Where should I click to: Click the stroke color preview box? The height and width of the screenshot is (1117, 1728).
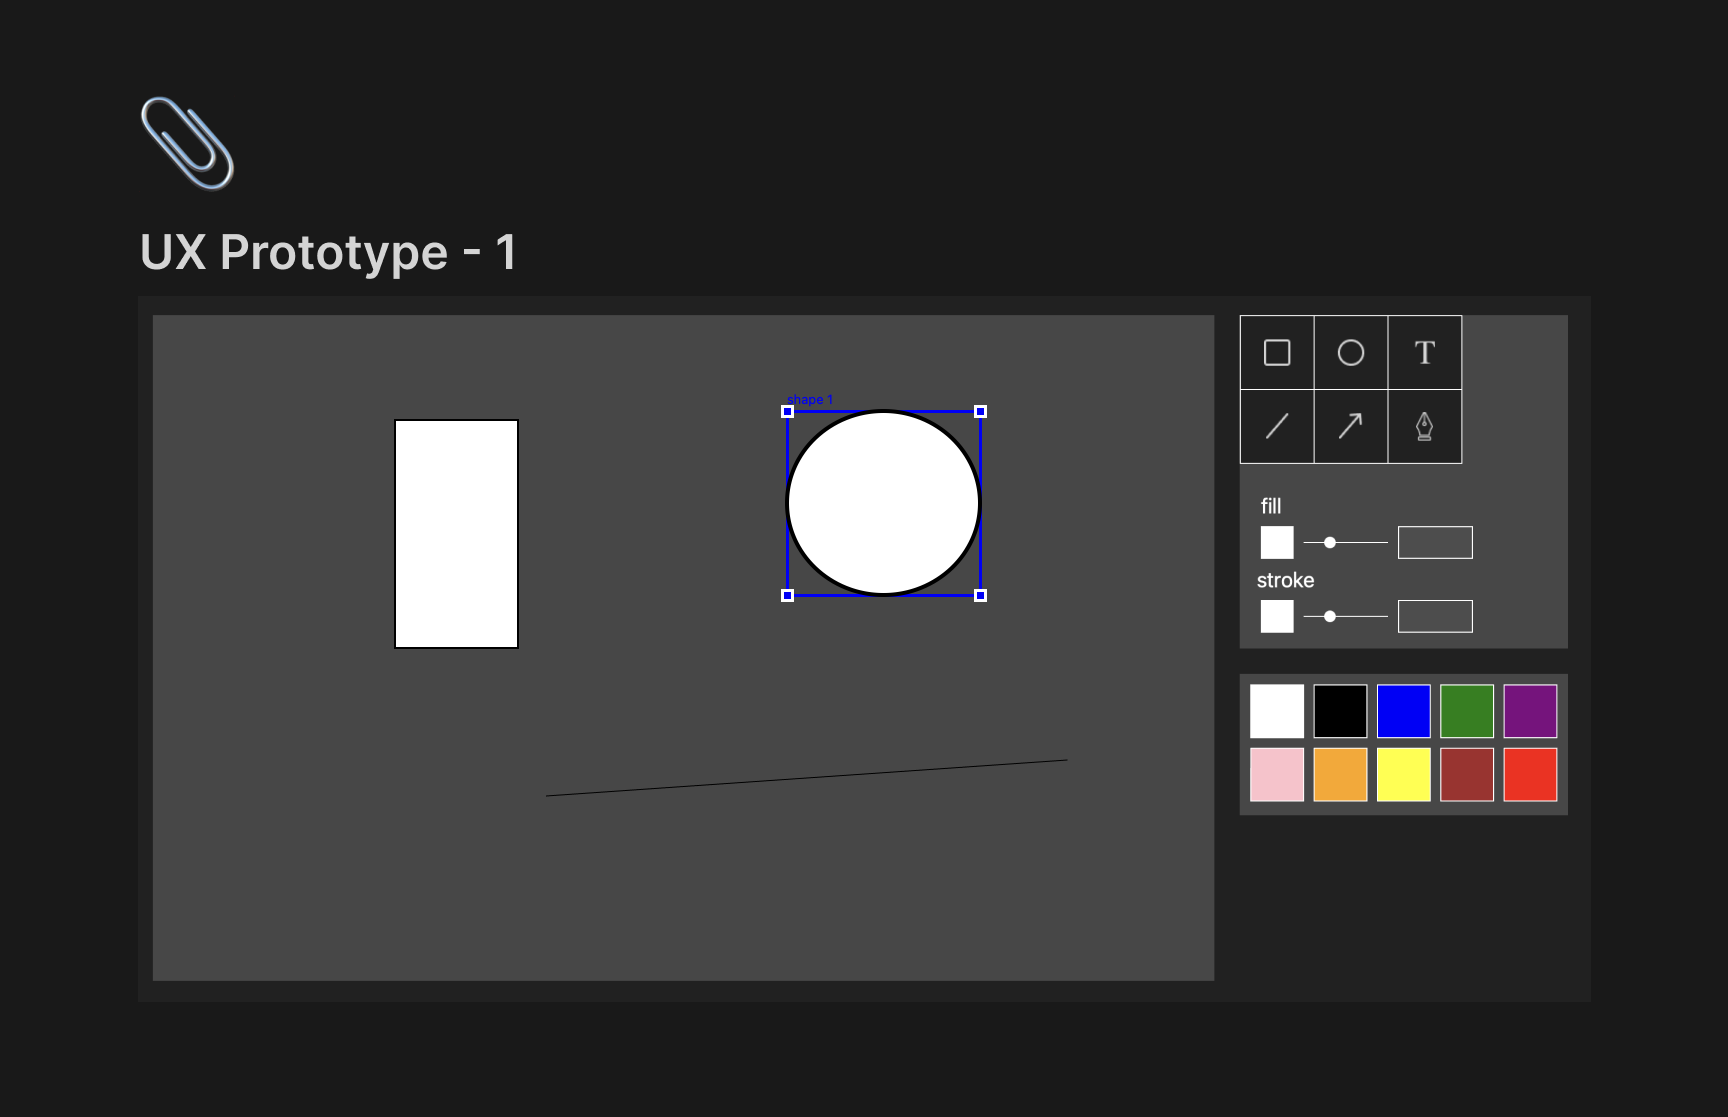[1277, 617]
